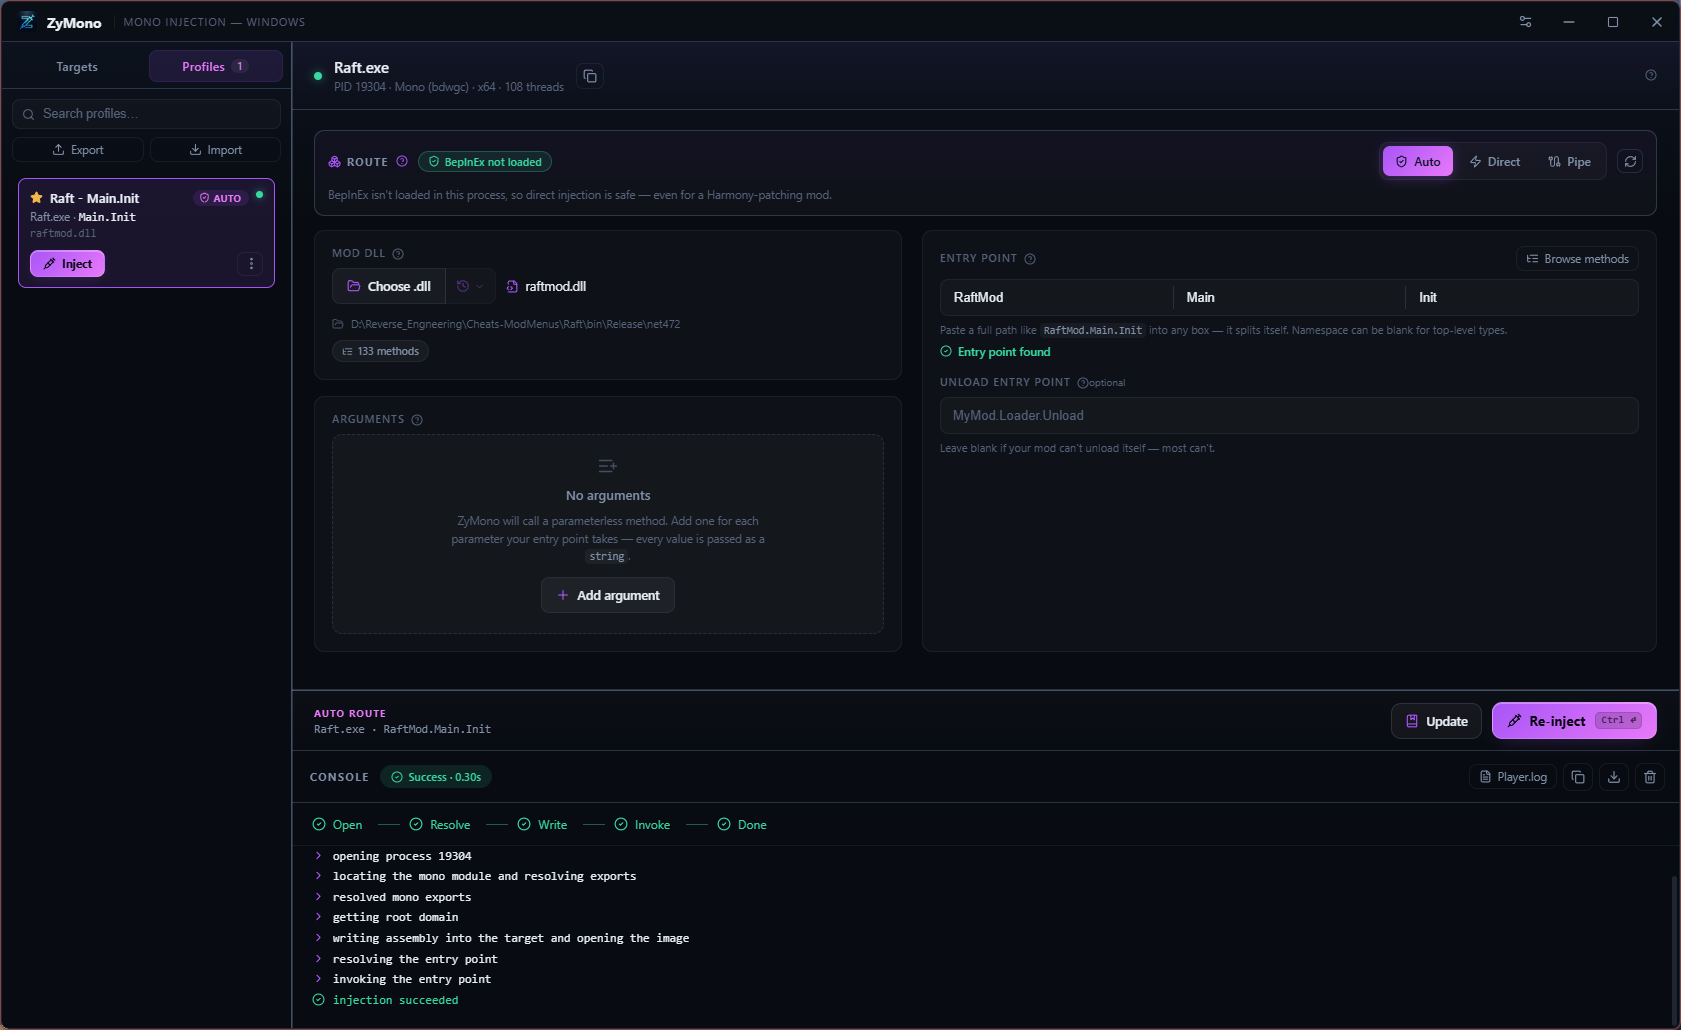Open recent DLL history dropdown

[470, 286]
